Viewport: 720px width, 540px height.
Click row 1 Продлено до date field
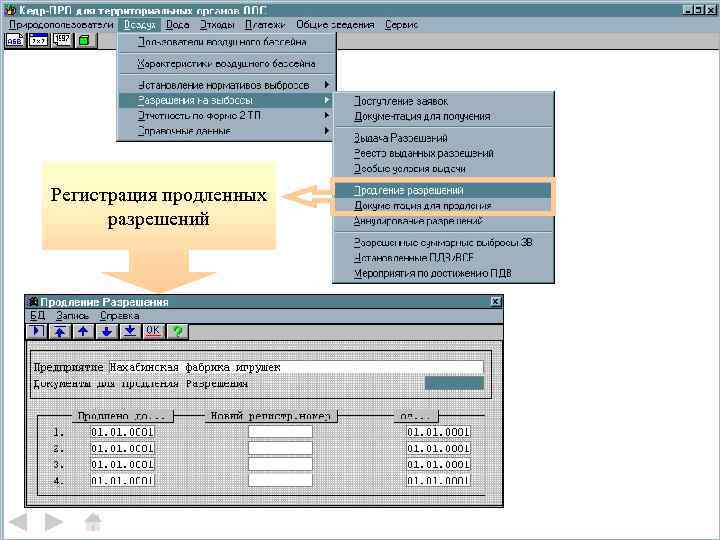point(122,432)
